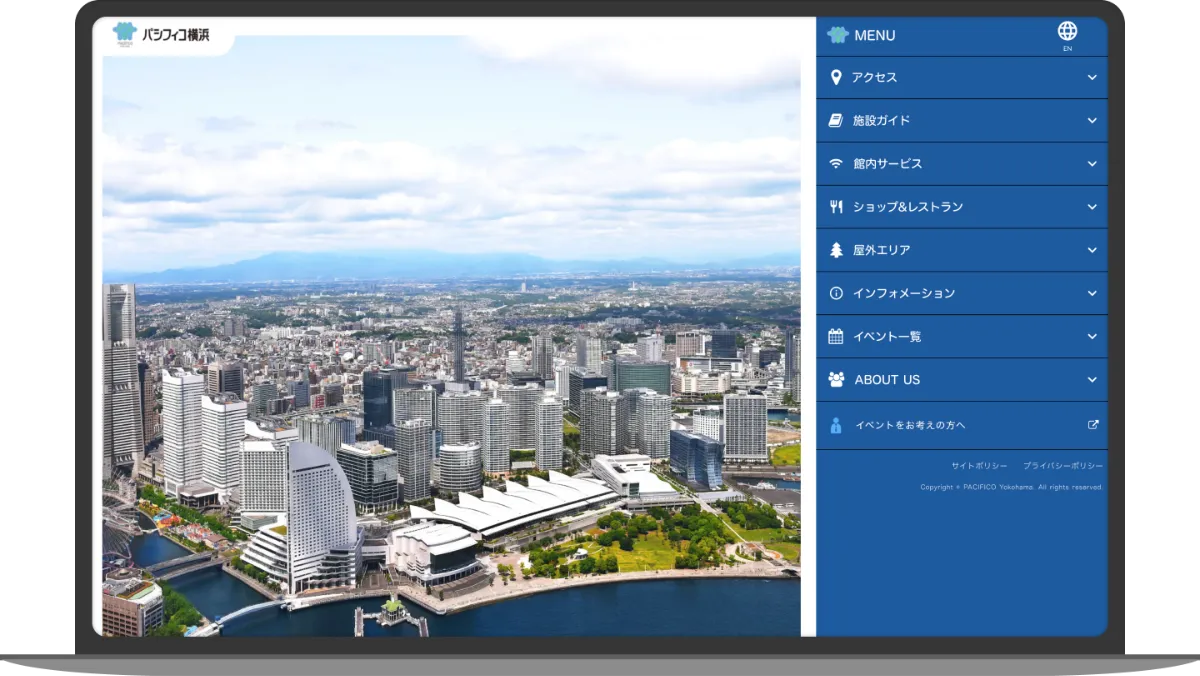Open the プライバシーポリシー link
Viewport: 1200px width, 676px height.
coord(1063,466)
